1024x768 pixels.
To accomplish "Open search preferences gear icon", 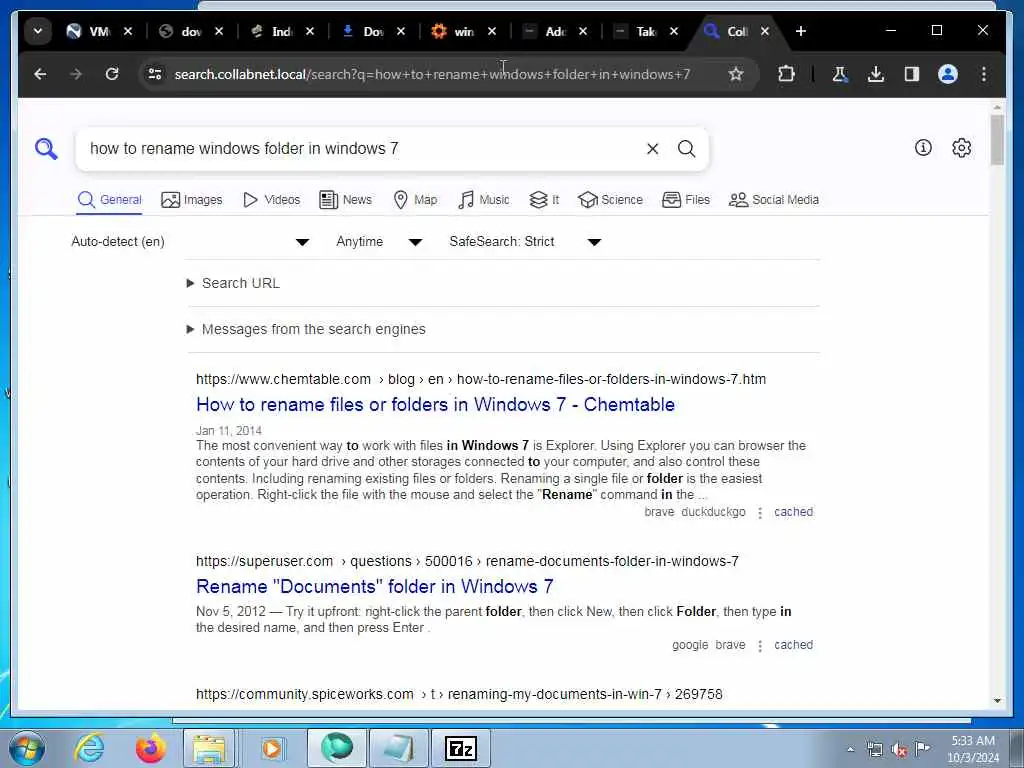I will (x=961, y=148).
